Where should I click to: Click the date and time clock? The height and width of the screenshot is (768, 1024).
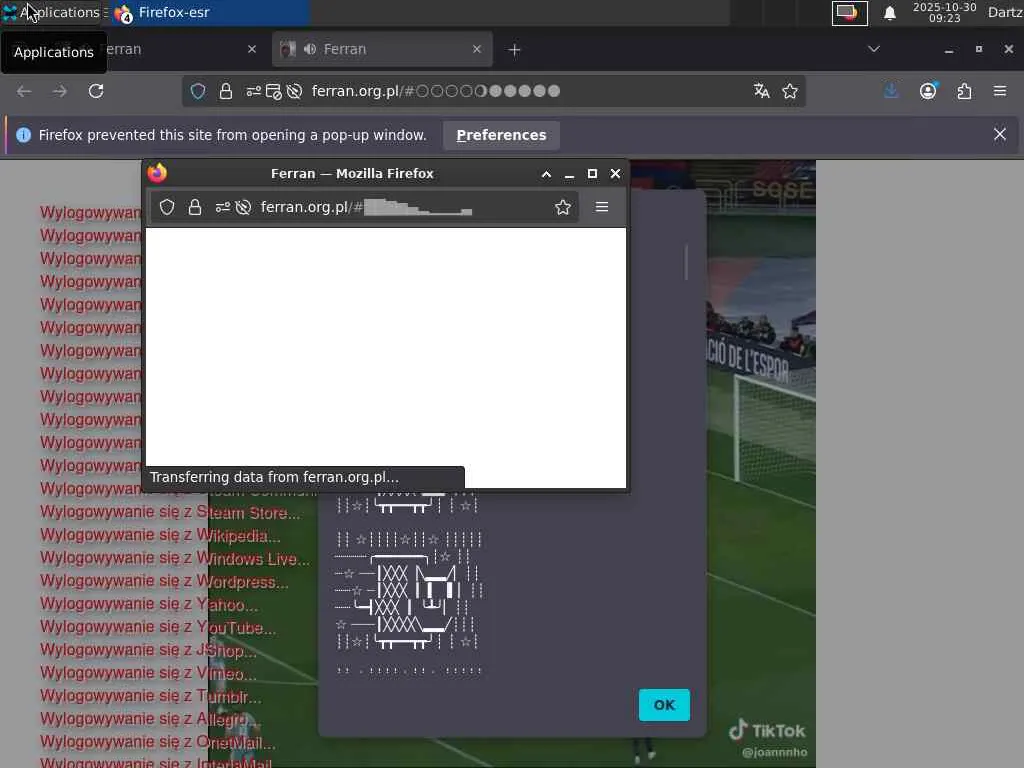(944, 12)
